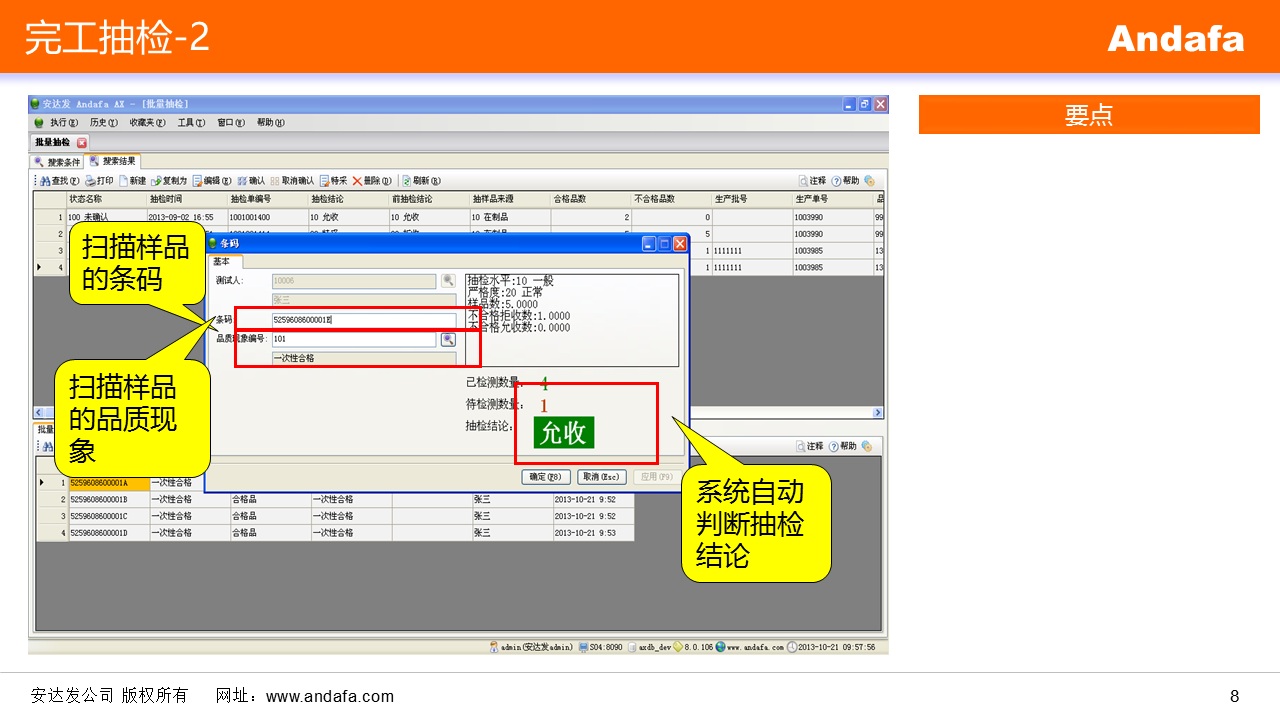This screenshot has width=1280, height=720.
Task: Click the 查找 (Find) binoculars toolbar icon
Action: [45, 181]
